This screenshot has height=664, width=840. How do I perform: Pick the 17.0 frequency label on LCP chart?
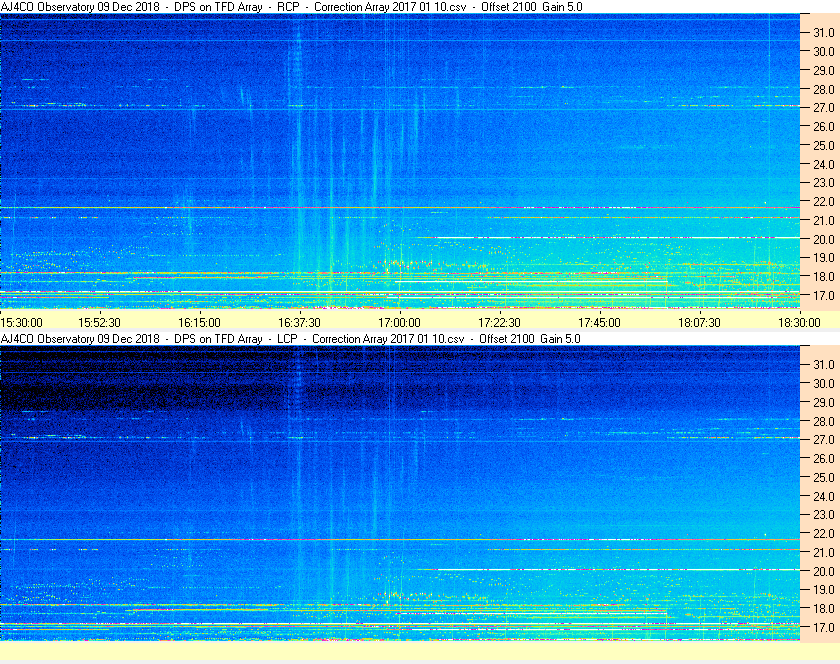click(824, 628)
